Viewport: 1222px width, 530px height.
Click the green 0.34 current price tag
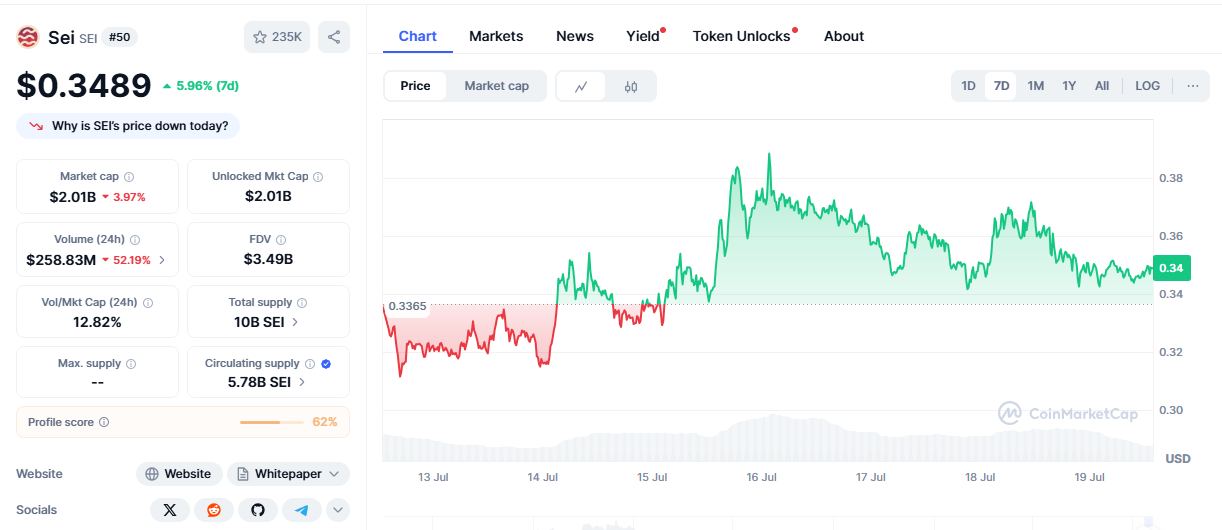pyautogui.click(x=1170, y=267)
